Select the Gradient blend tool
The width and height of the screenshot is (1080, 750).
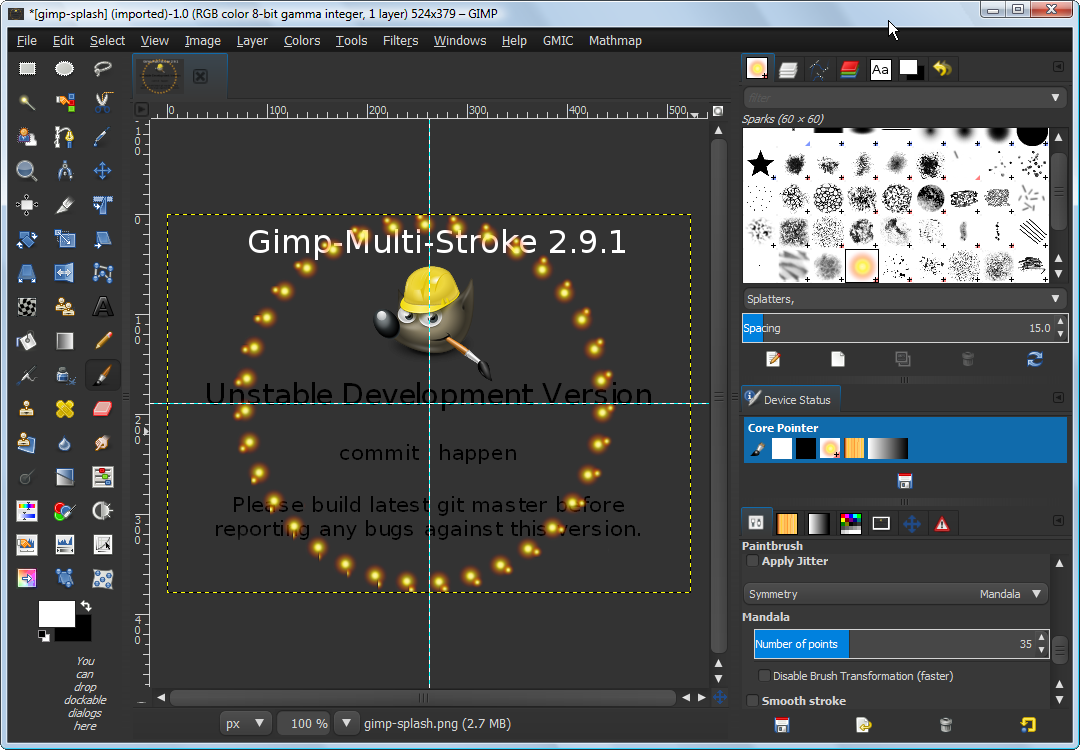65,340
